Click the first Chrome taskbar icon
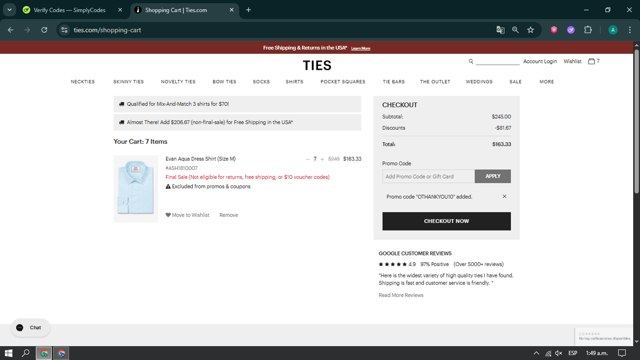 point(44,353)
